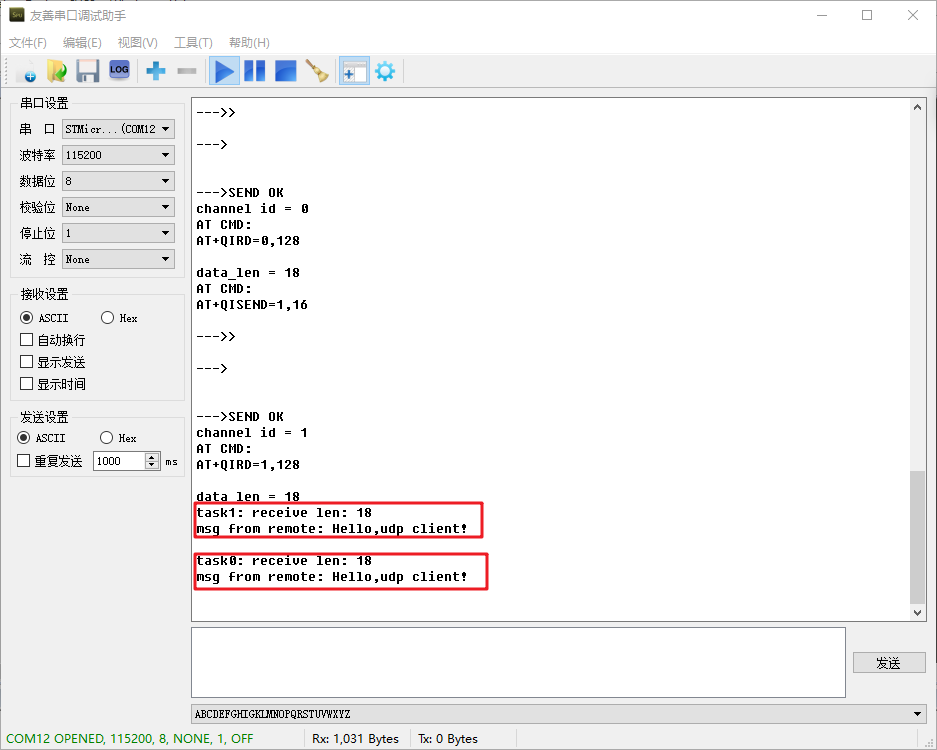Open file using the folder icon
The image size is (937, 750).
[57, 71]
